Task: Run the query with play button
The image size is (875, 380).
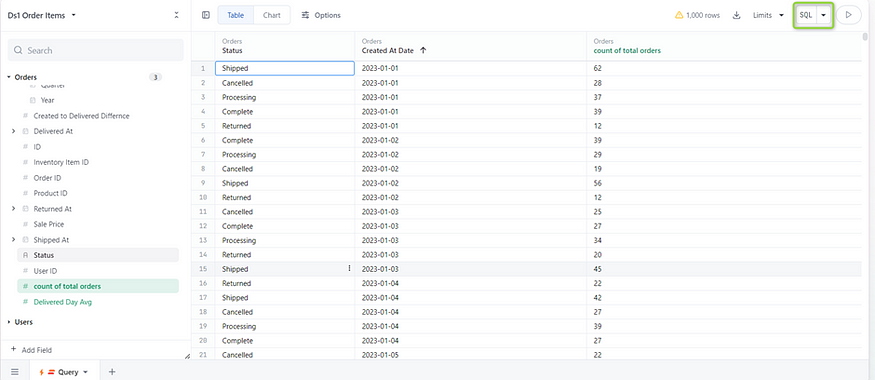Action: pos(849,15)
